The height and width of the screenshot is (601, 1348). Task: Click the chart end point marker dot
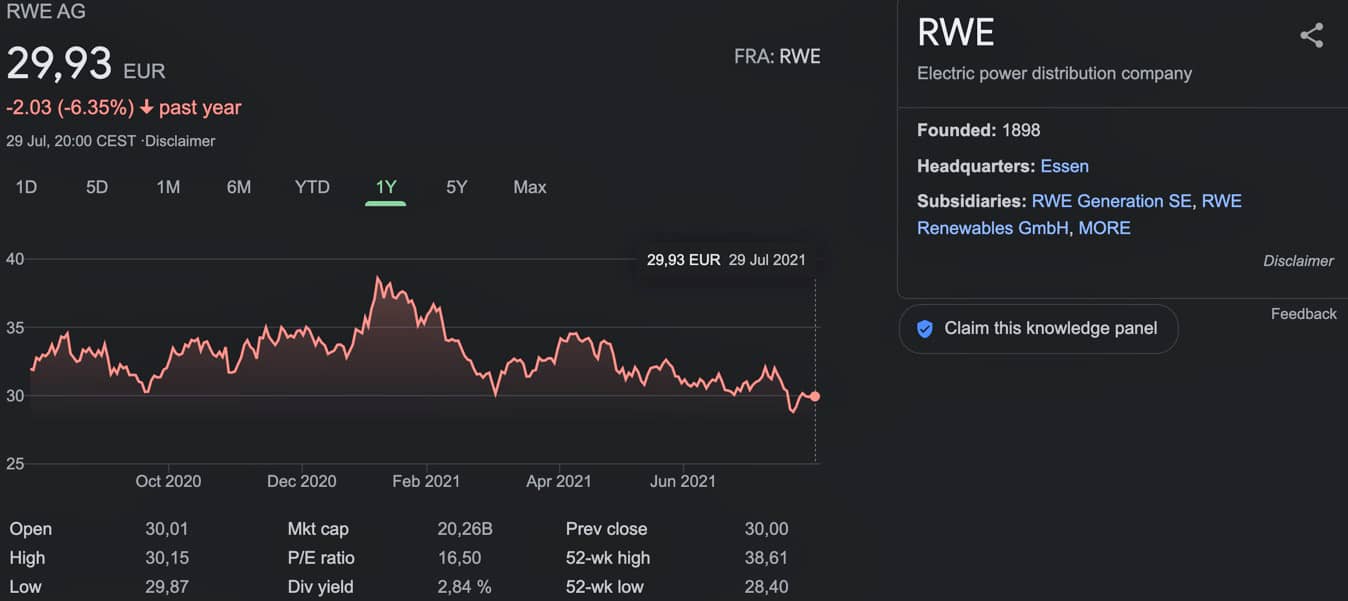(x=815, y=396)
